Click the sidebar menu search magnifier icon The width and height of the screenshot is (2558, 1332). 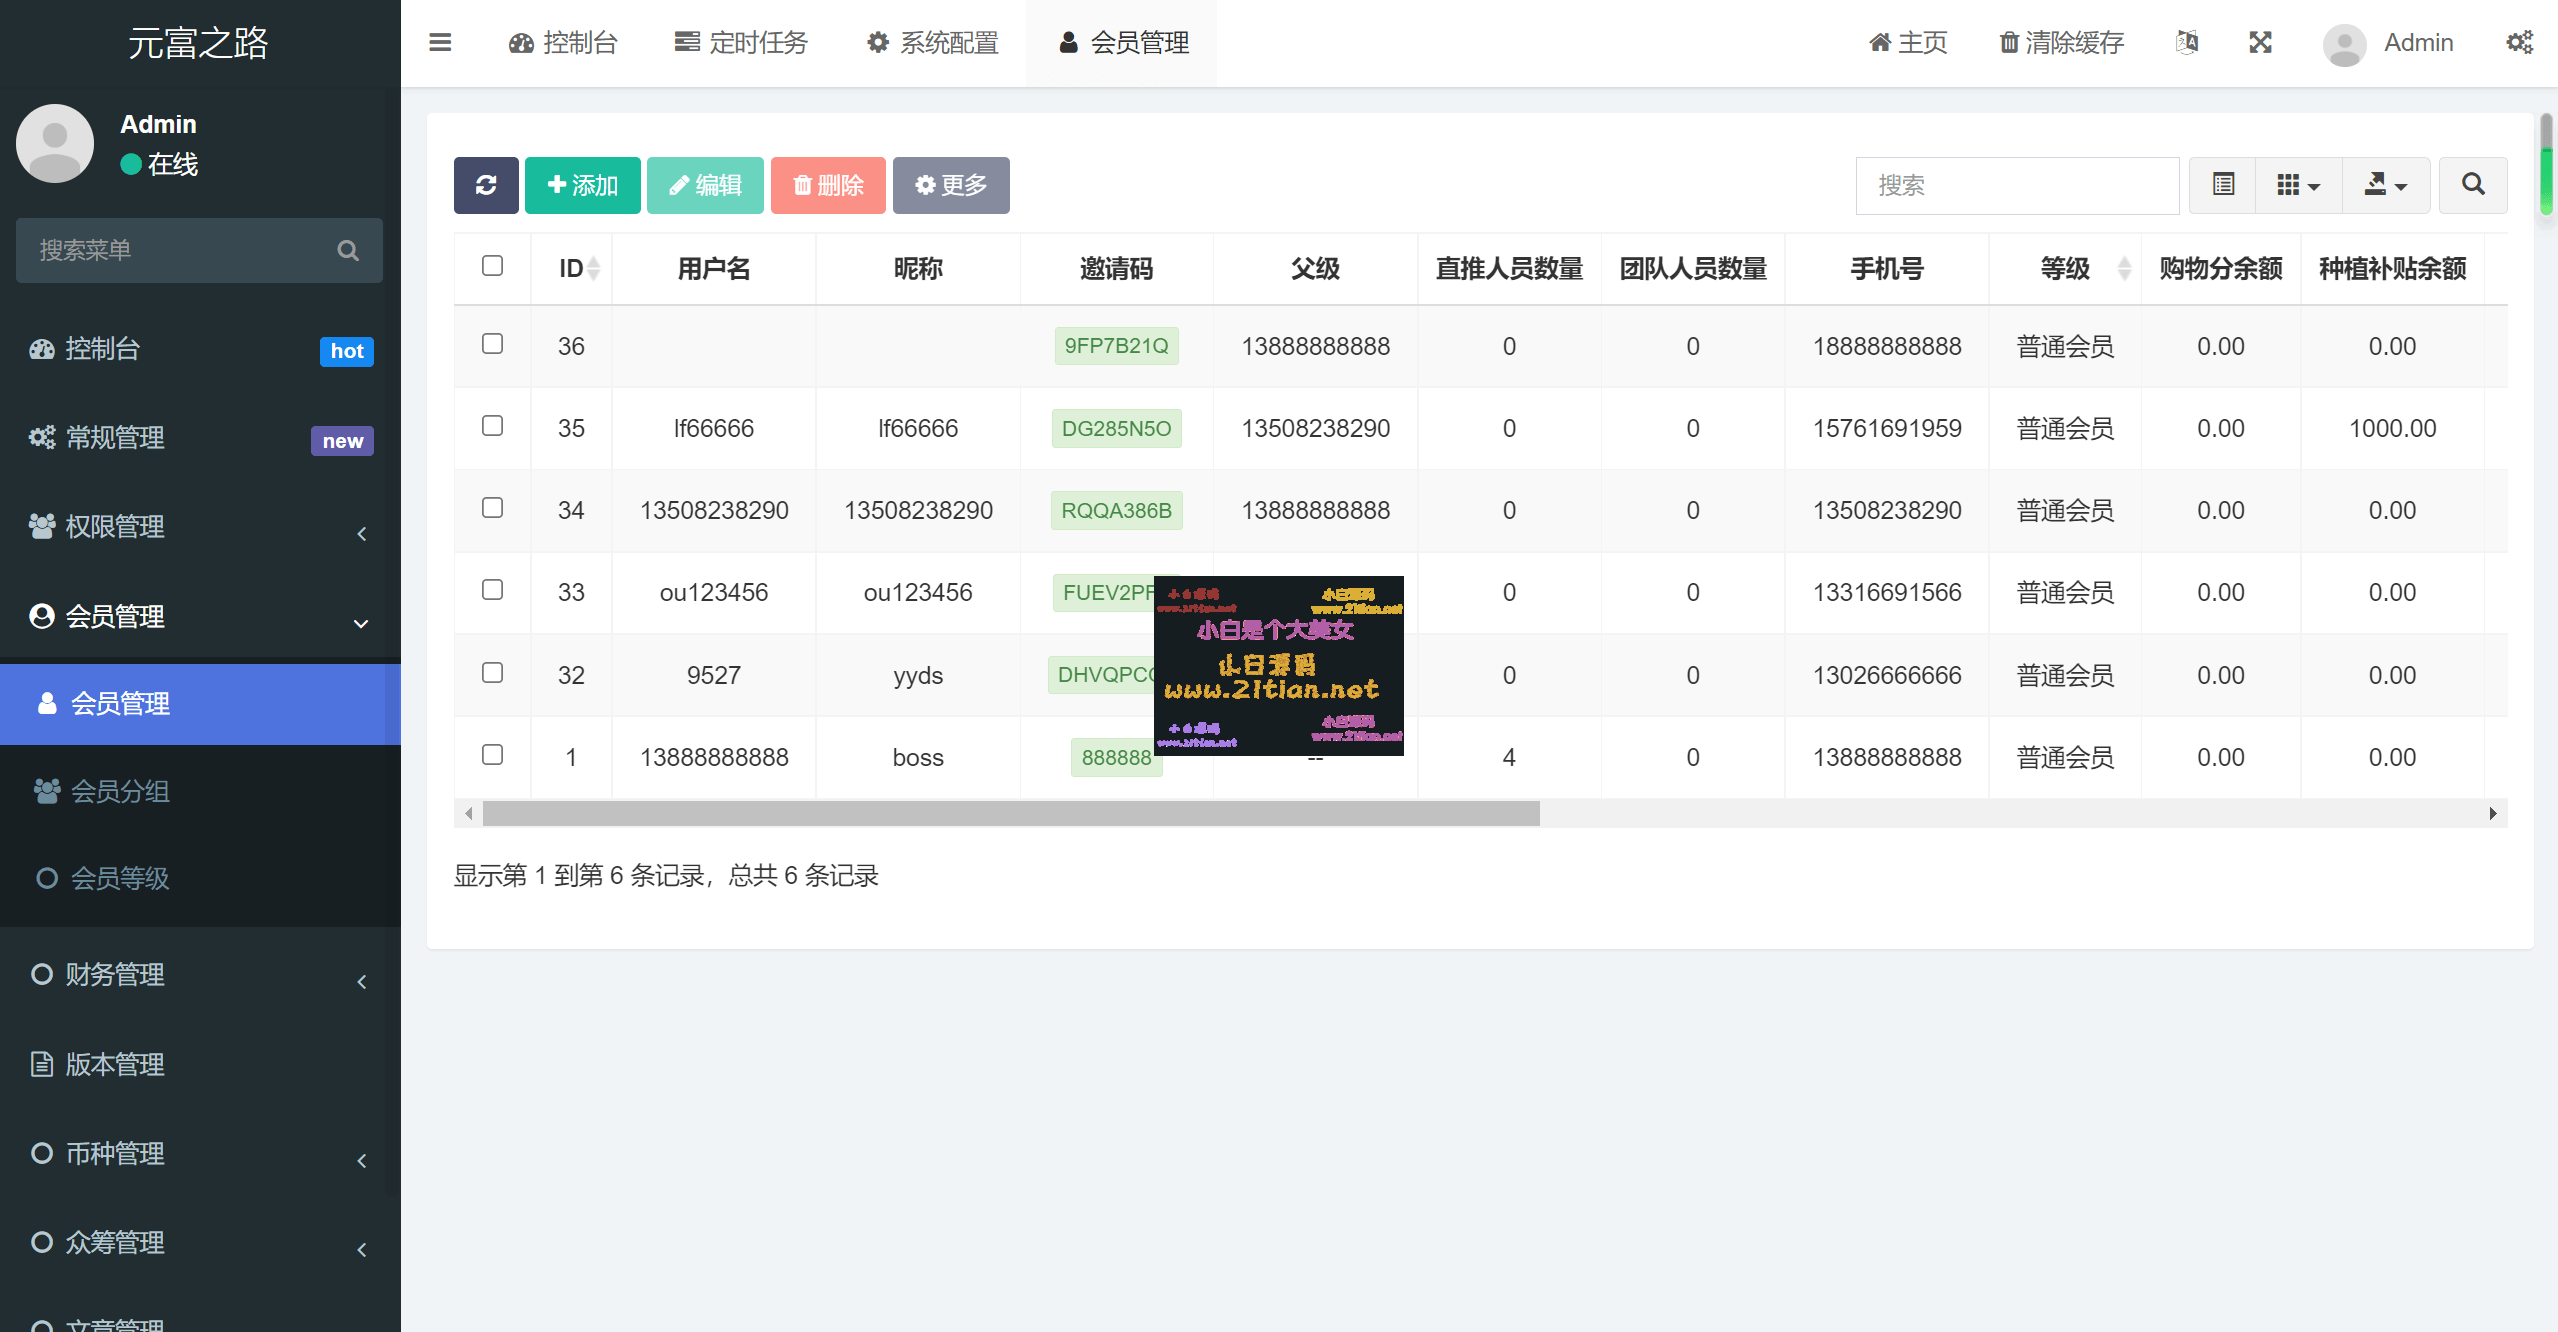[x=348, y=250]
